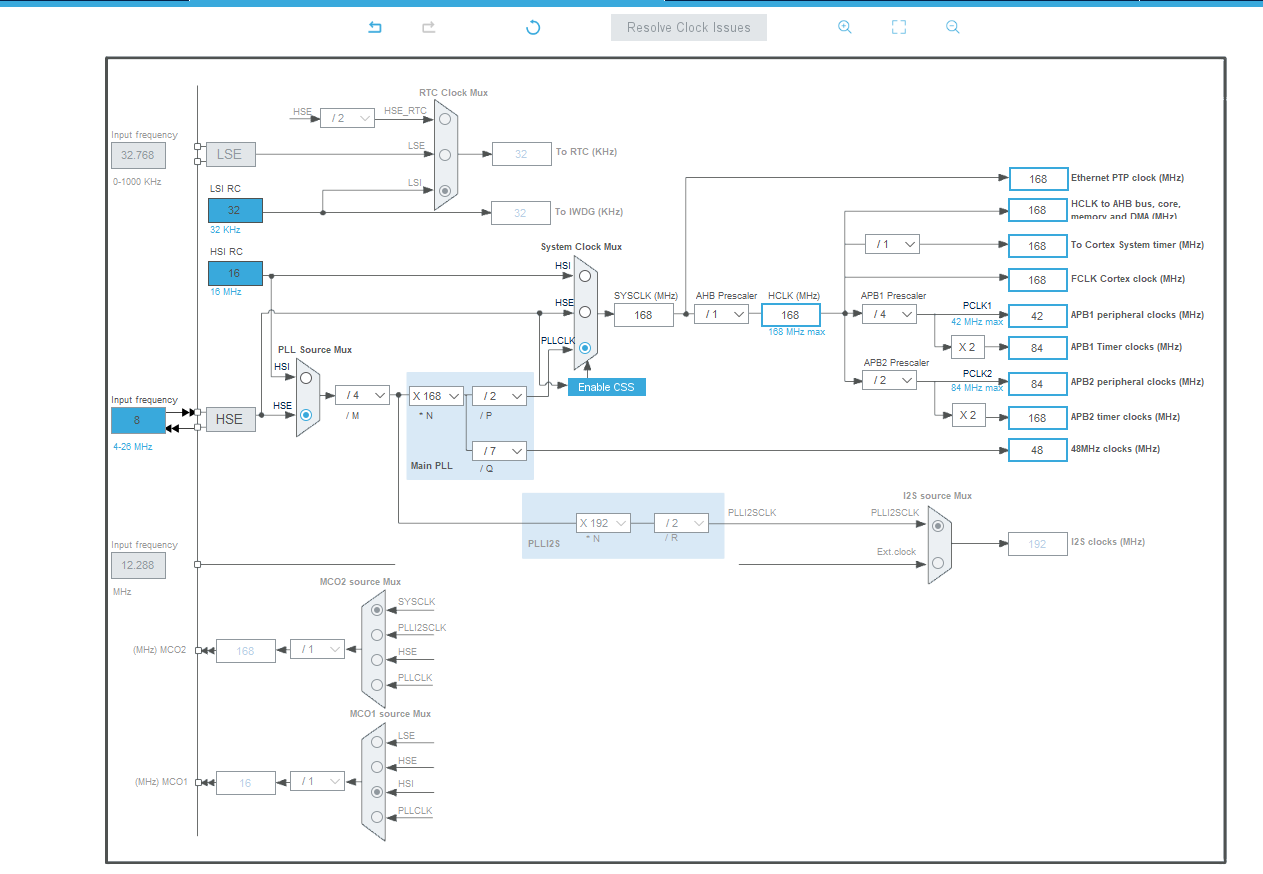Open the APB2 Prescaler dropdown

(x=890, y=380)
